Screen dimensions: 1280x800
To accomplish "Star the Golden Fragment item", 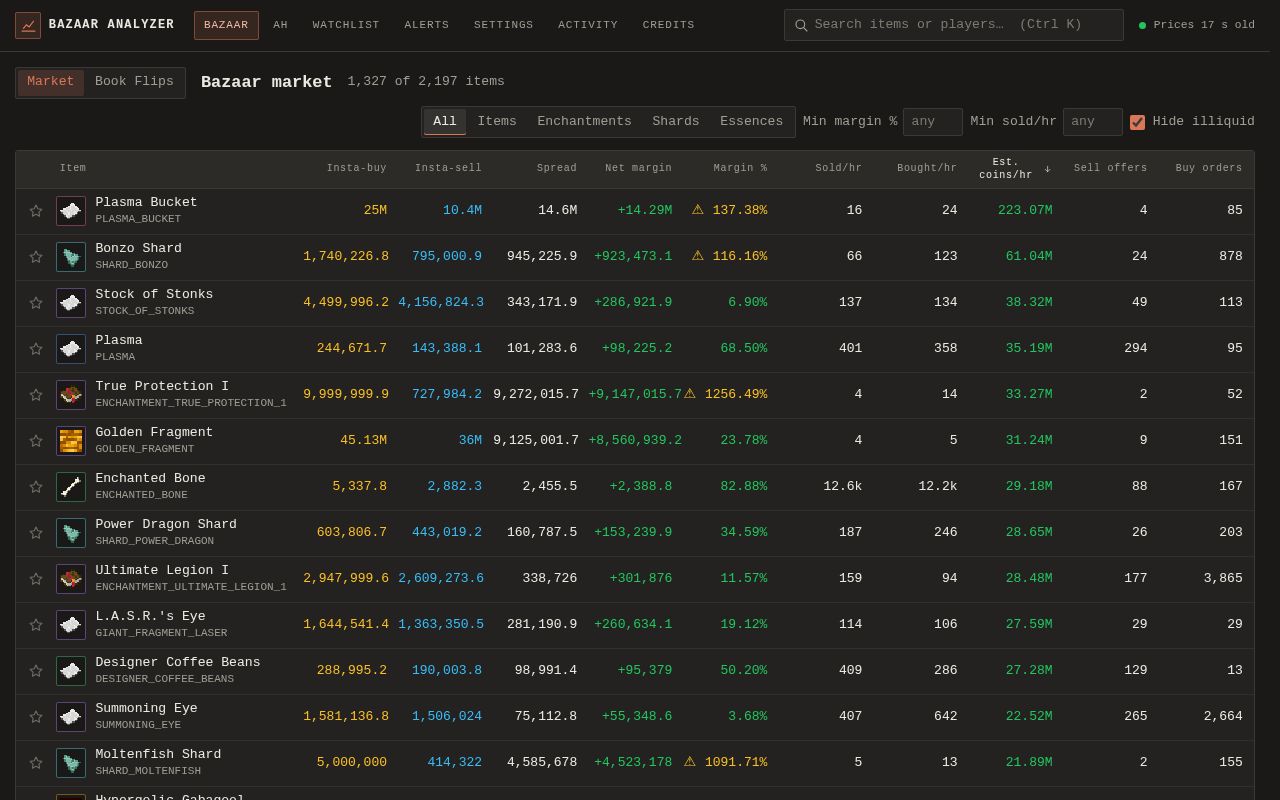I will point(36,441).
